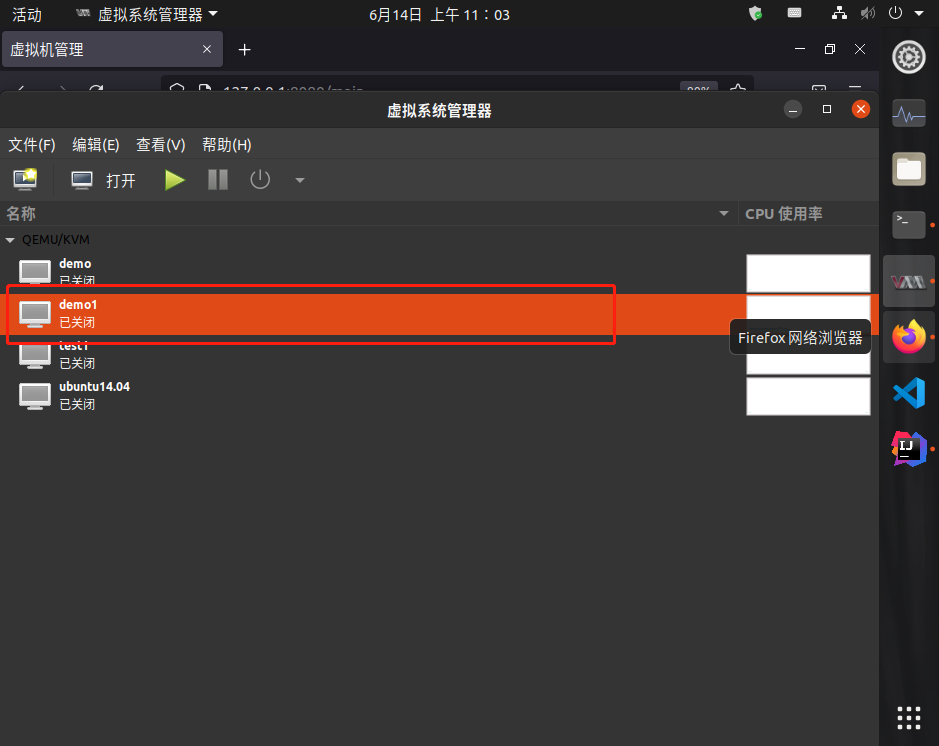The image size is (939, 746).
Task: Shut down the virtual machine power icon
Action: (260, 180)
